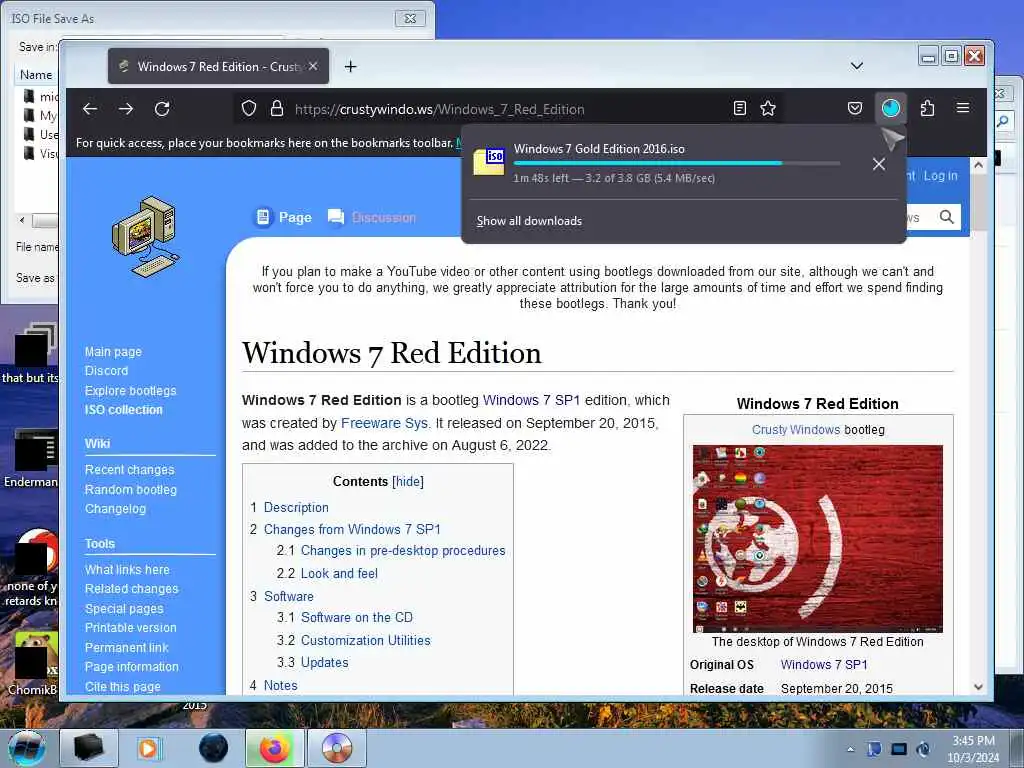Click What links here

tap(127, 569)
